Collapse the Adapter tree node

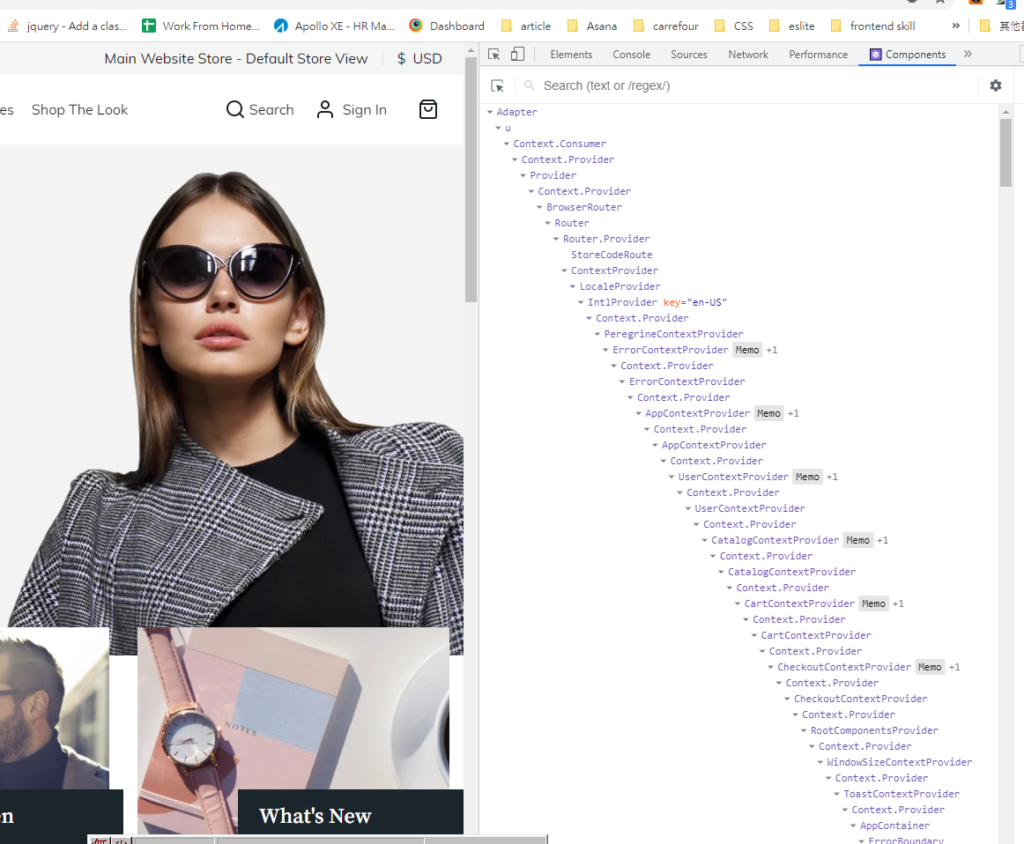coord(490,112)
